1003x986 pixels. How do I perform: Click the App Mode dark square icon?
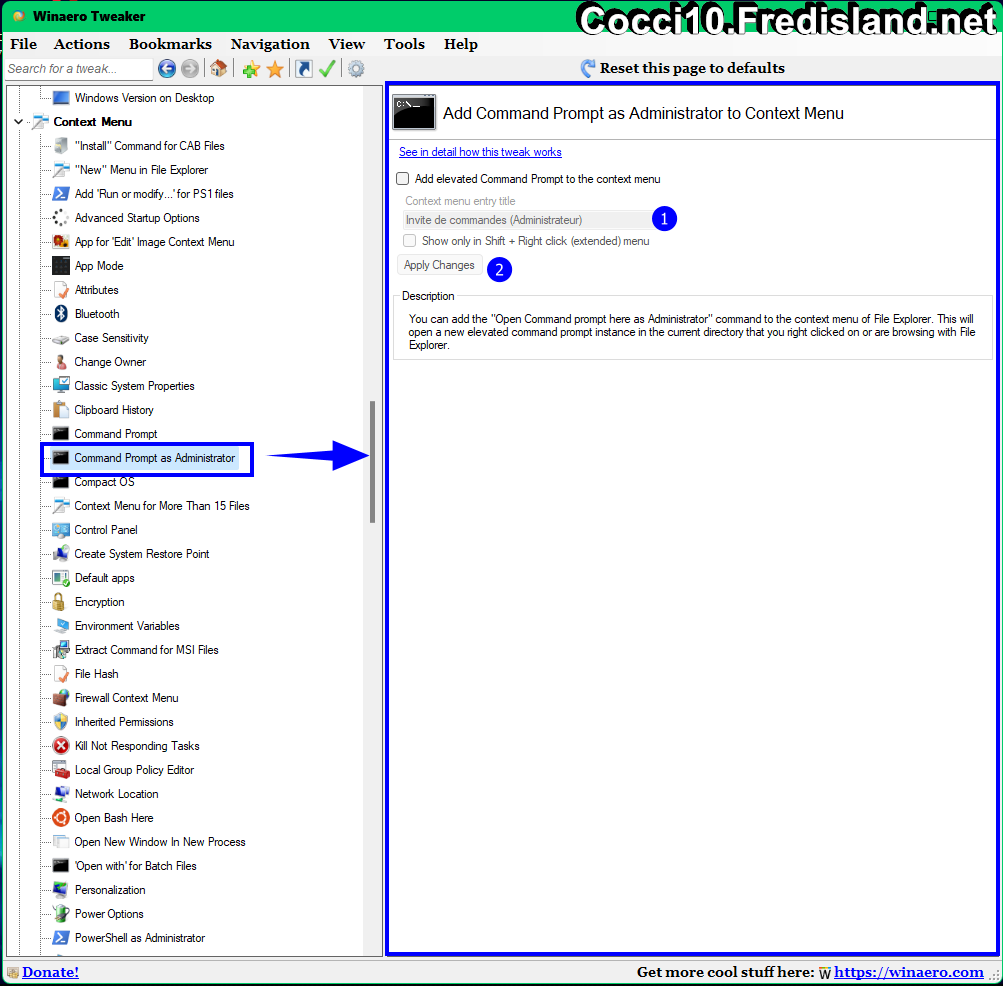click(61, 266)
